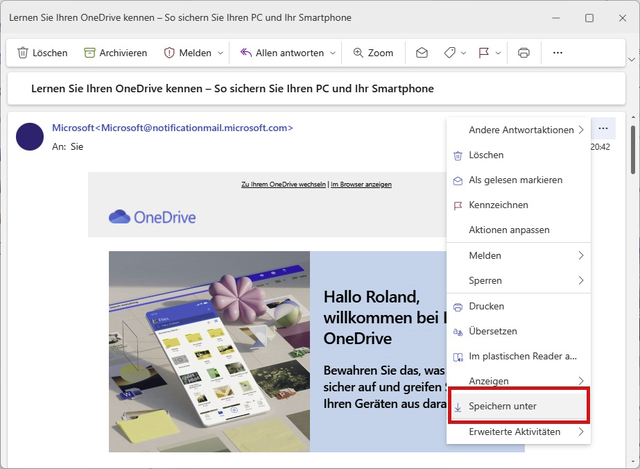Click the An: Sie recipient text
Image resolution: width=640 pixels, height=469 pixels.
point(67,147)
